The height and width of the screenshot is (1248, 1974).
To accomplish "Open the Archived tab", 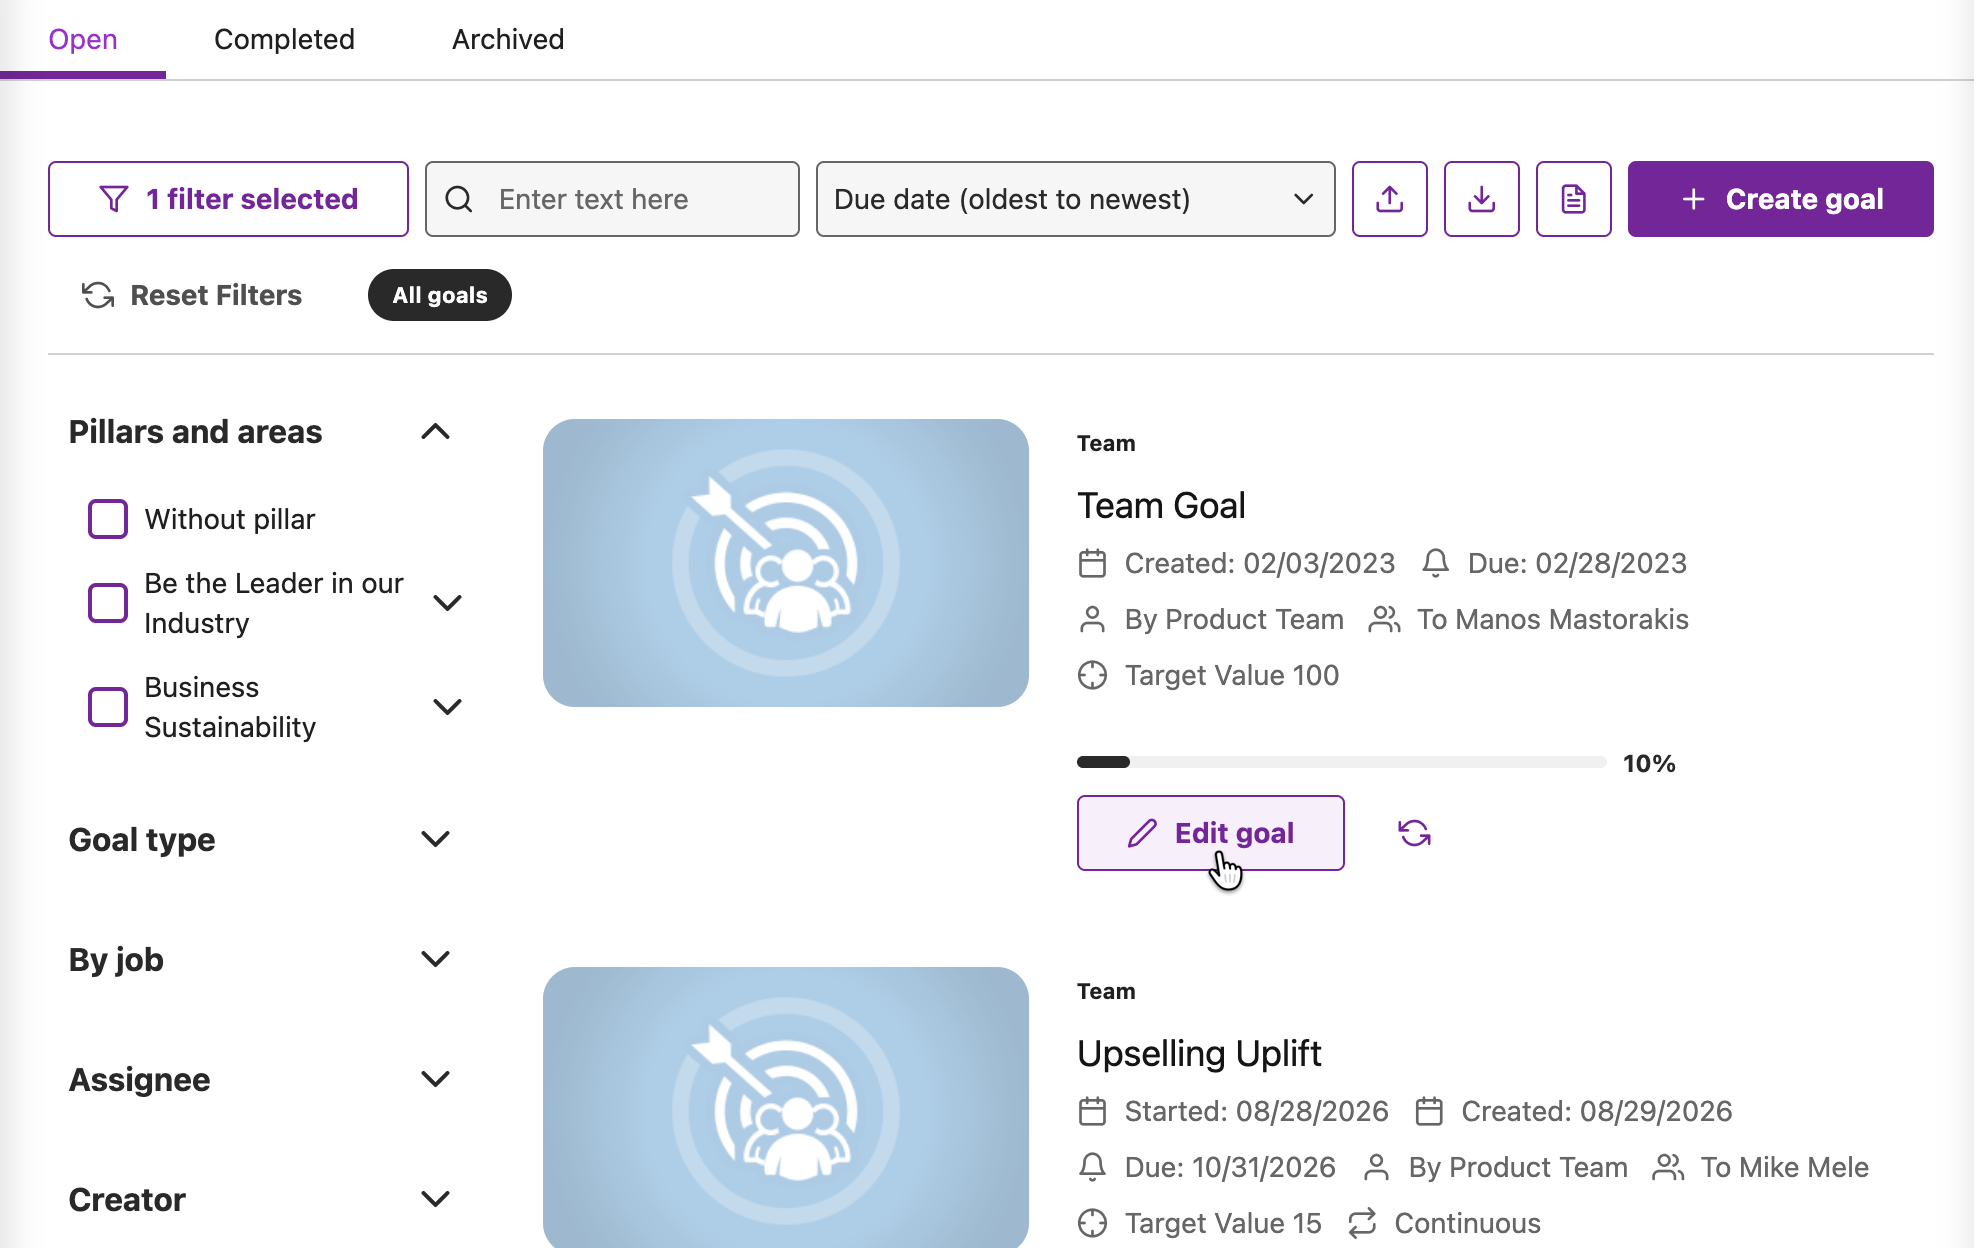I will [508, 39].
